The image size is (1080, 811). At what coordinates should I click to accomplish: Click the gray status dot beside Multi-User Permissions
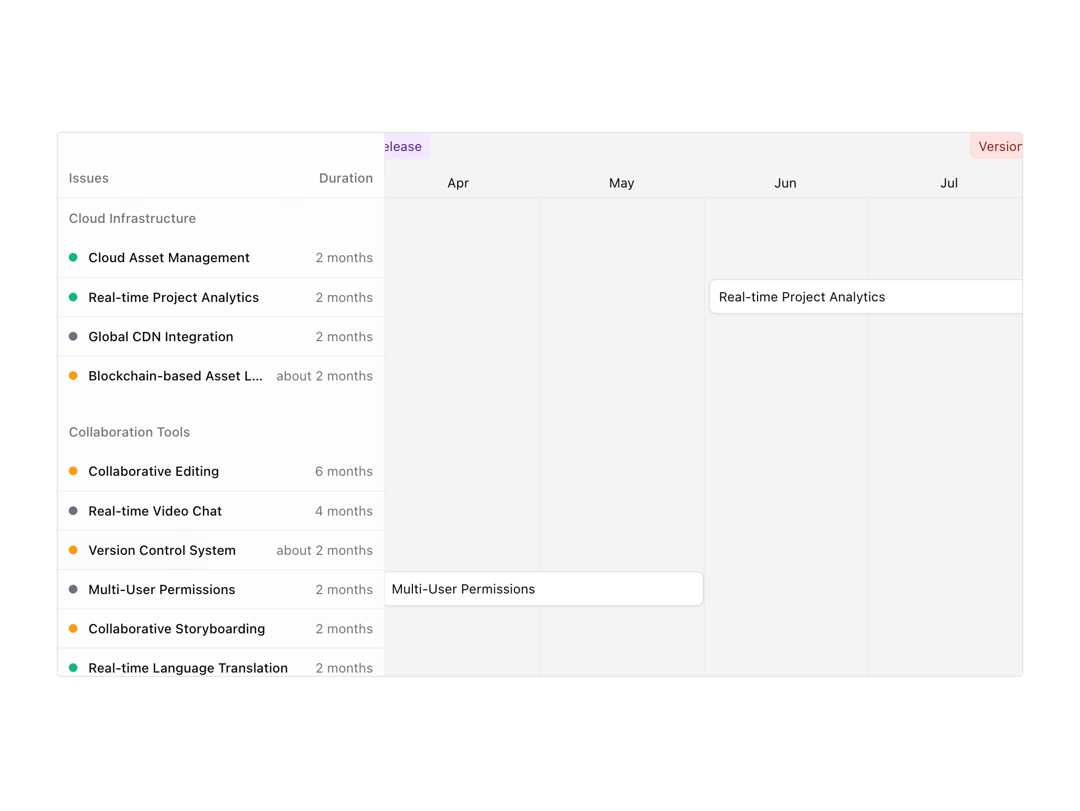point(73,589)
